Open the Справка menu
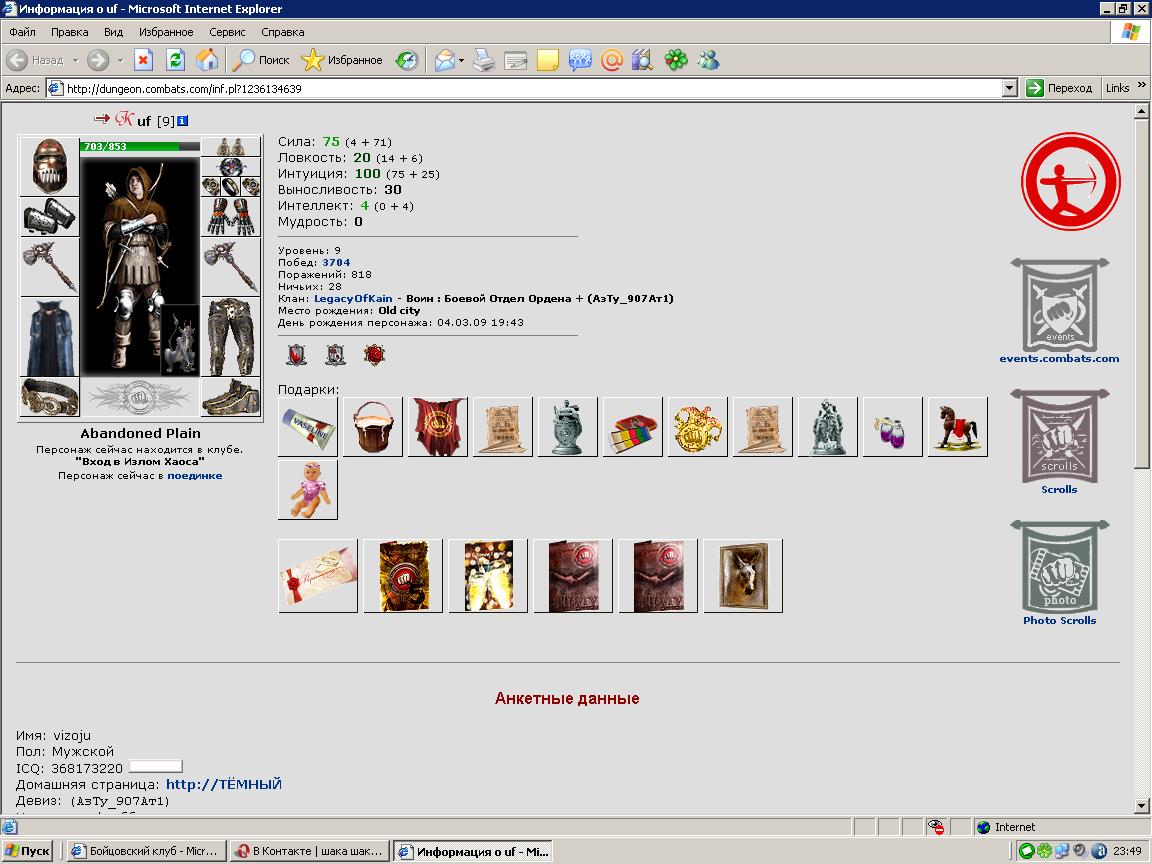The image size is (1152, 864). coord(283,32)
